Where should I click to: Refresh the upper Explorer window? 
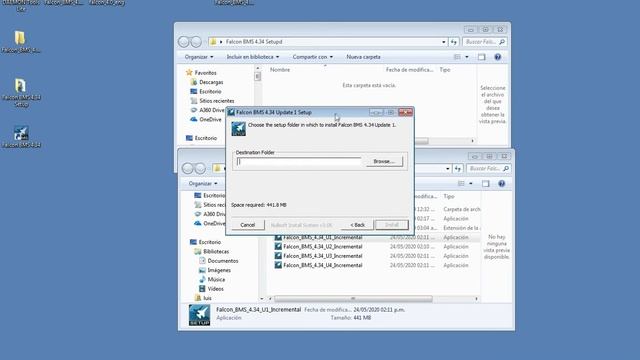453,42
